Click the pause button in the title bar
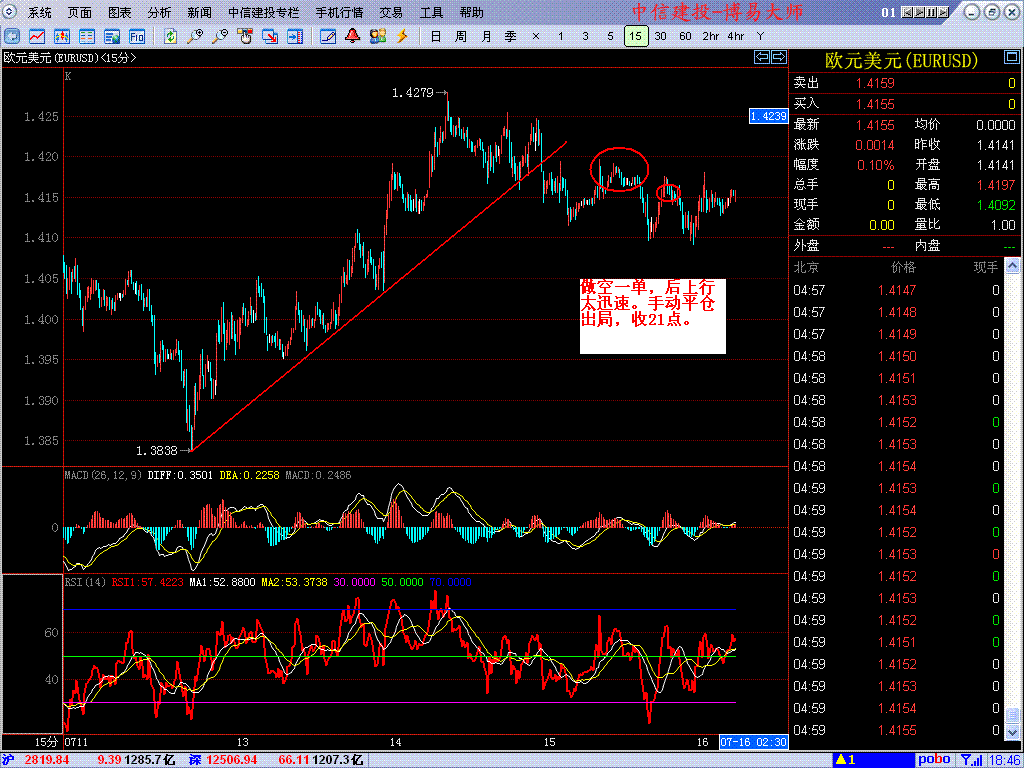This screenshot has width=1024, height=768. (932, 12)
